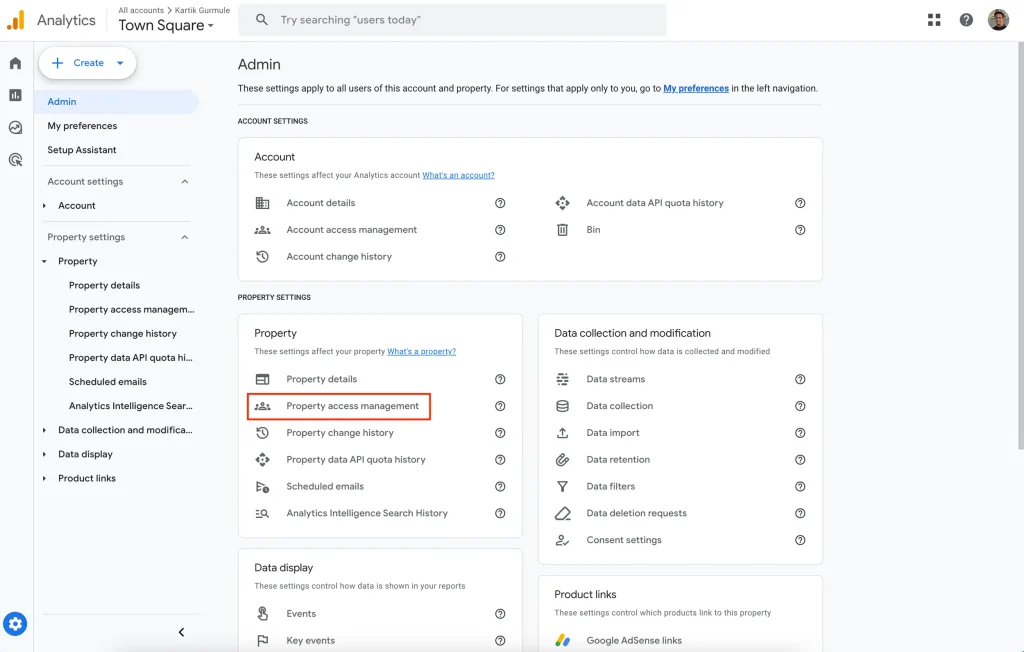Click the Data import upload icon
This screenshot has height=652, width=1024.
[562, 433]
